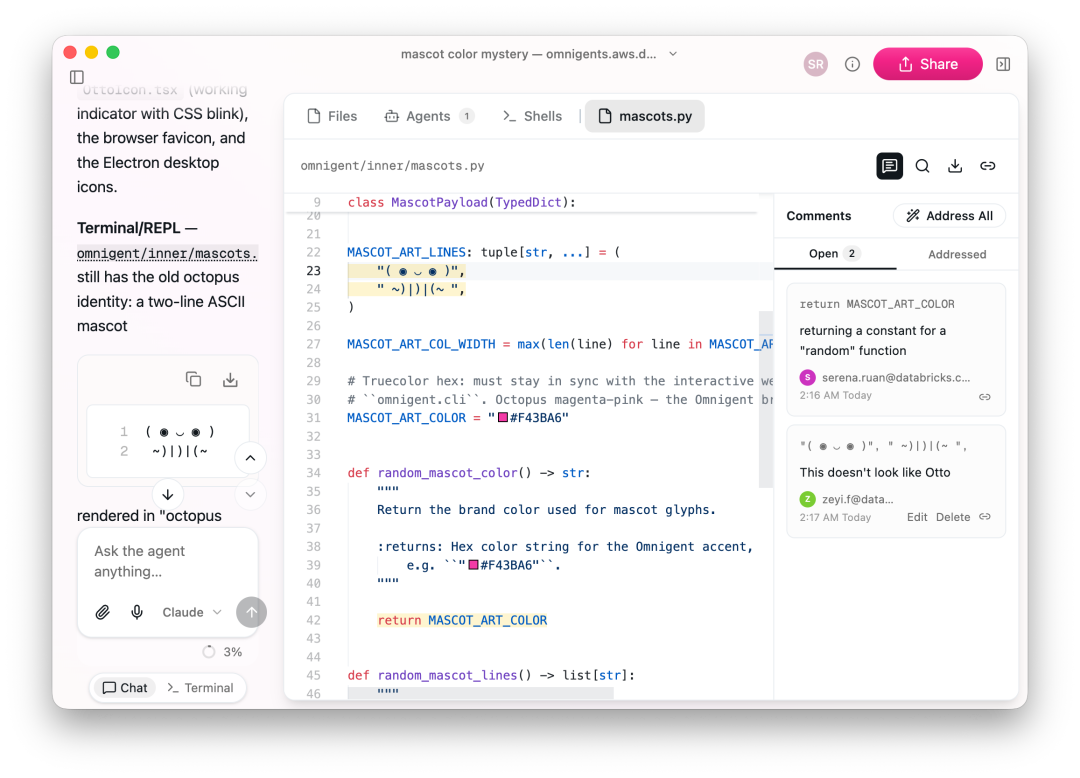Image resolution: width=1080 pixels, height=778 pixels.
Task: Start voice input with microphone icon
Action: pyautogui.click(x=137, y=612)
